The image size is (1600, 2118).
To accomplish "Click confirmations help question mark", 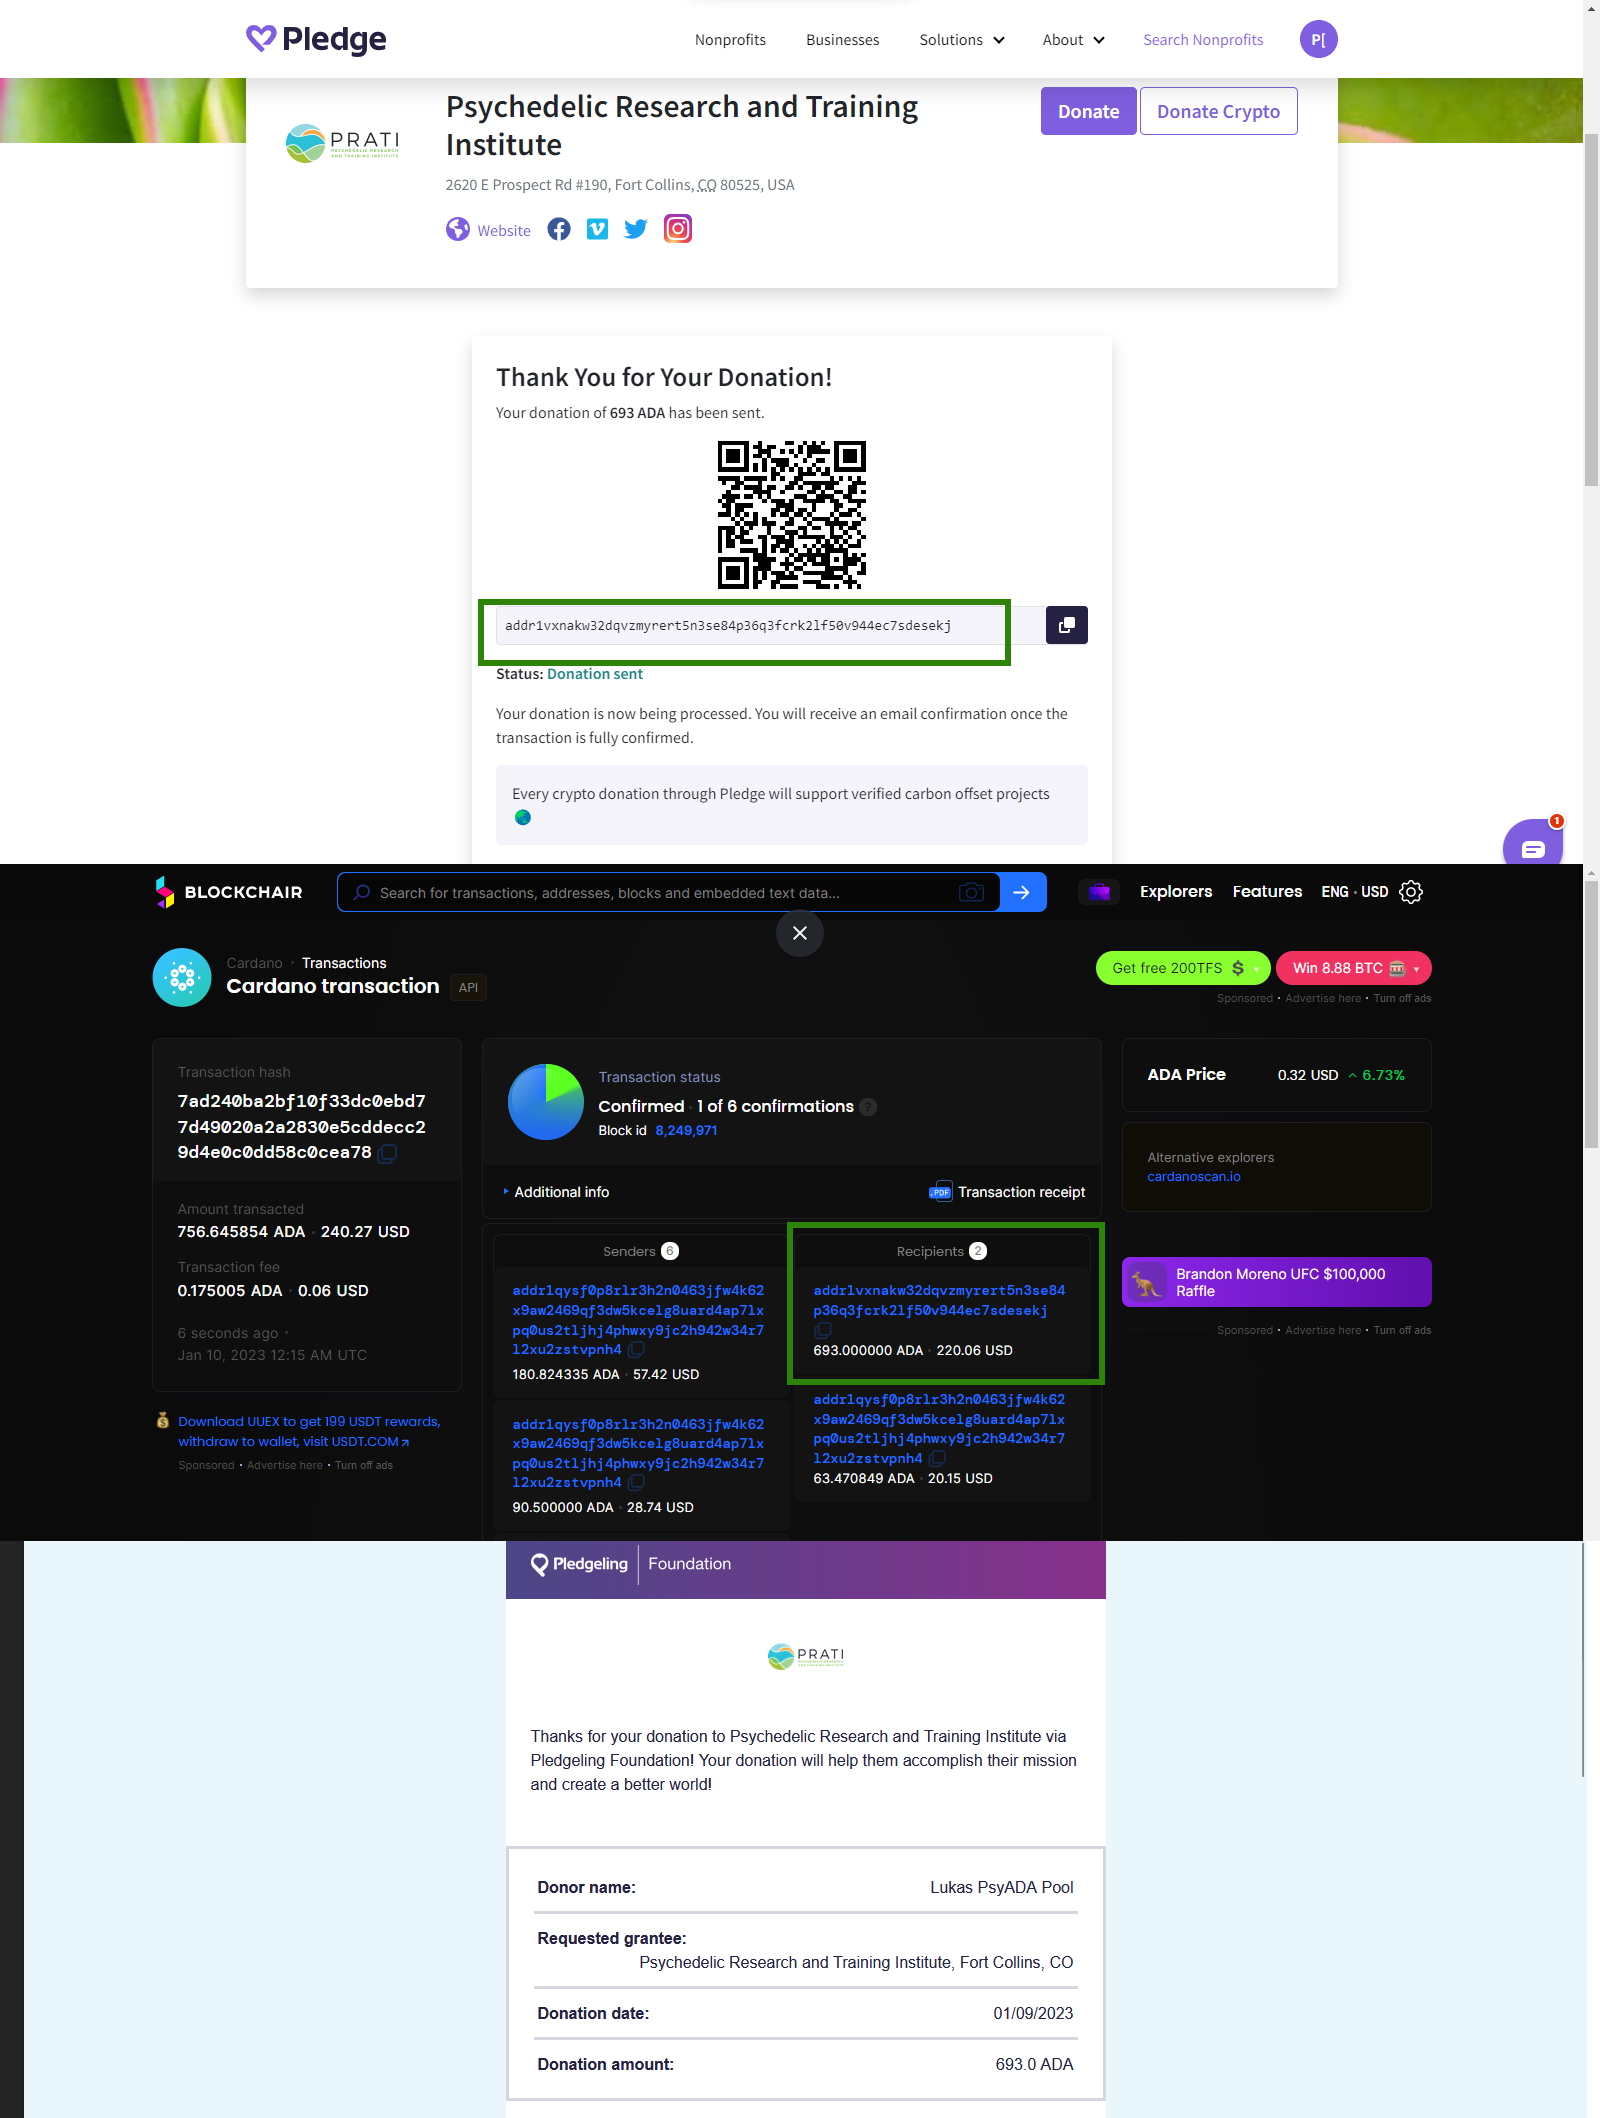I will click(868, 1106).
